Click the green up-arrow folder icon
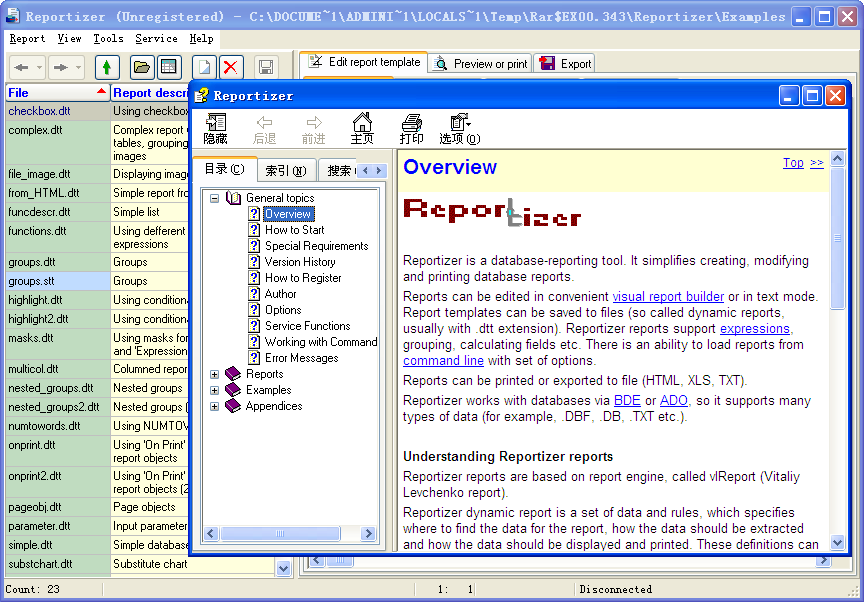 pyautogui.click(x=107, y=67)
